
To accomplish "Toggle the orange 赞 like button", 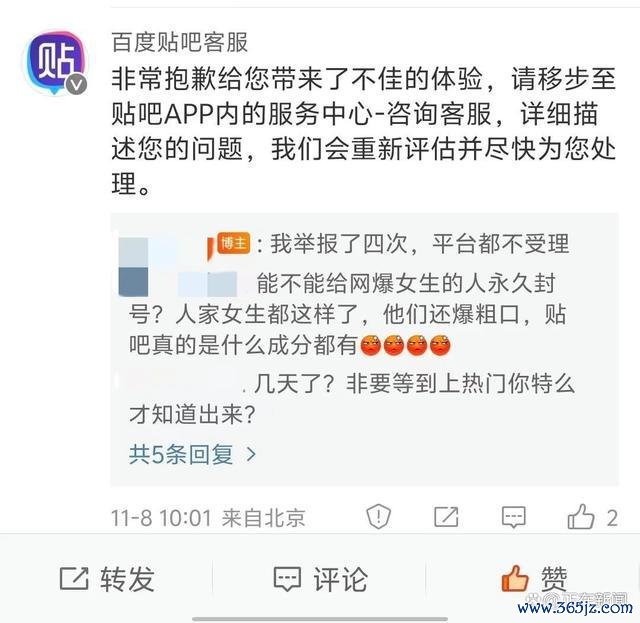I will (534, 578).
